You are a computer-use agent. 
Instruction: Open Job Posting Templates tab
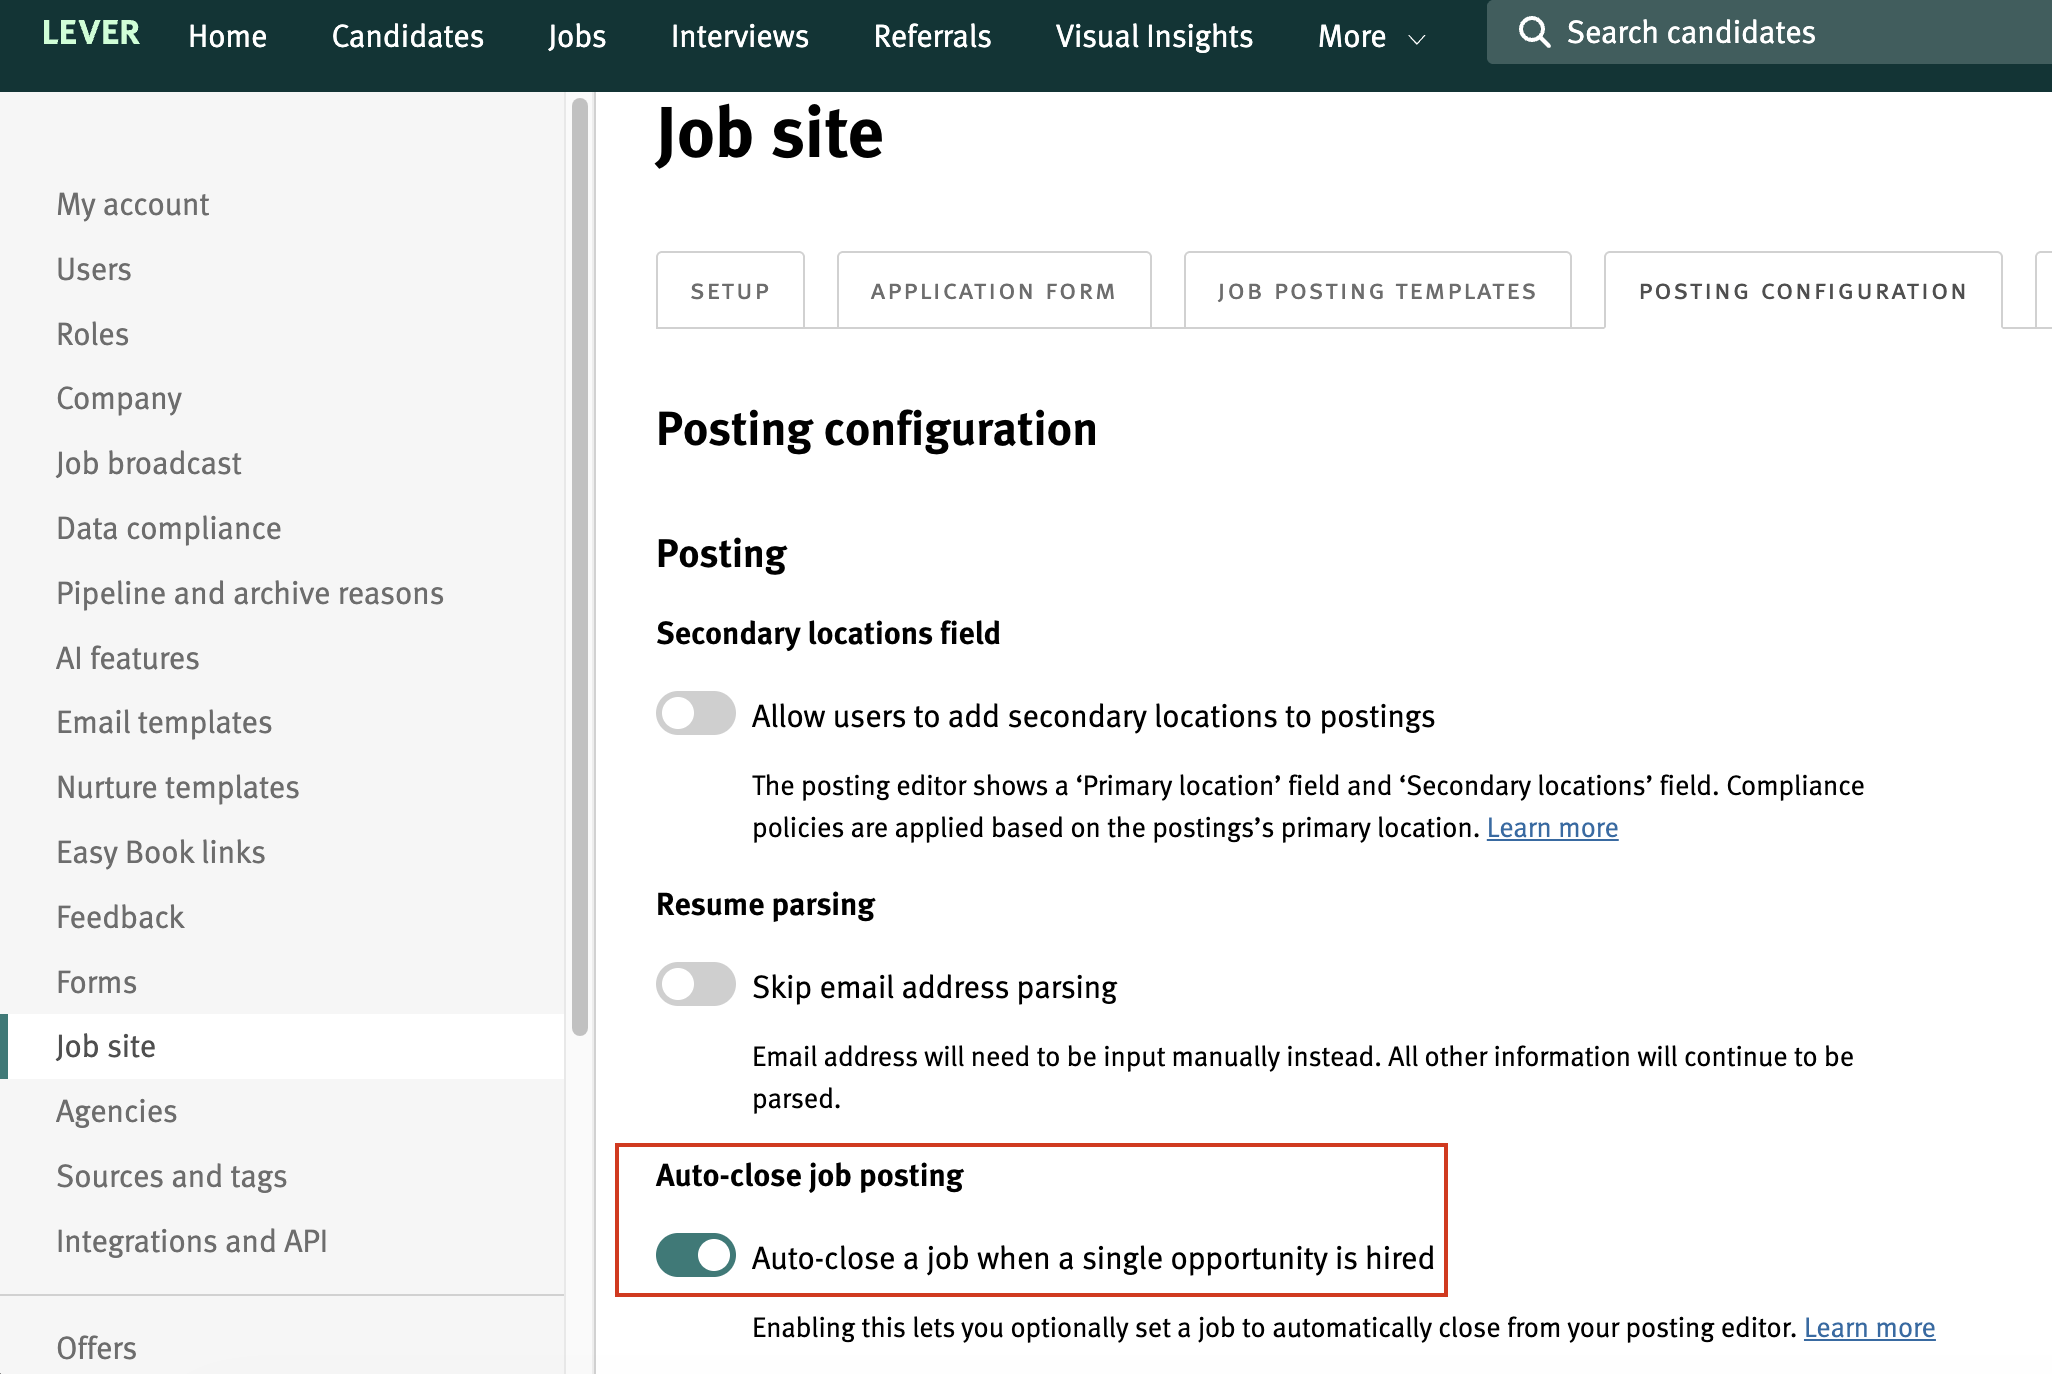click(x=1377, y=291)
